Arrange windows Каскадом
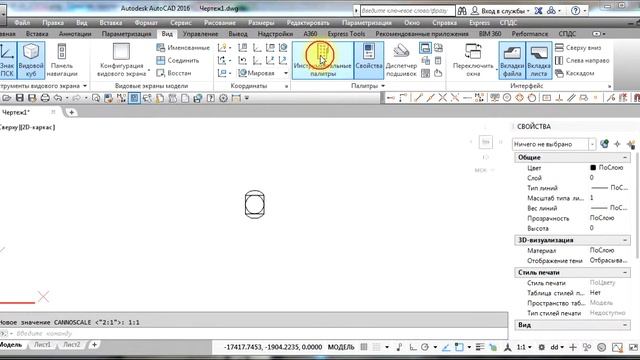 pyautogui.click(x=574, y=73)
